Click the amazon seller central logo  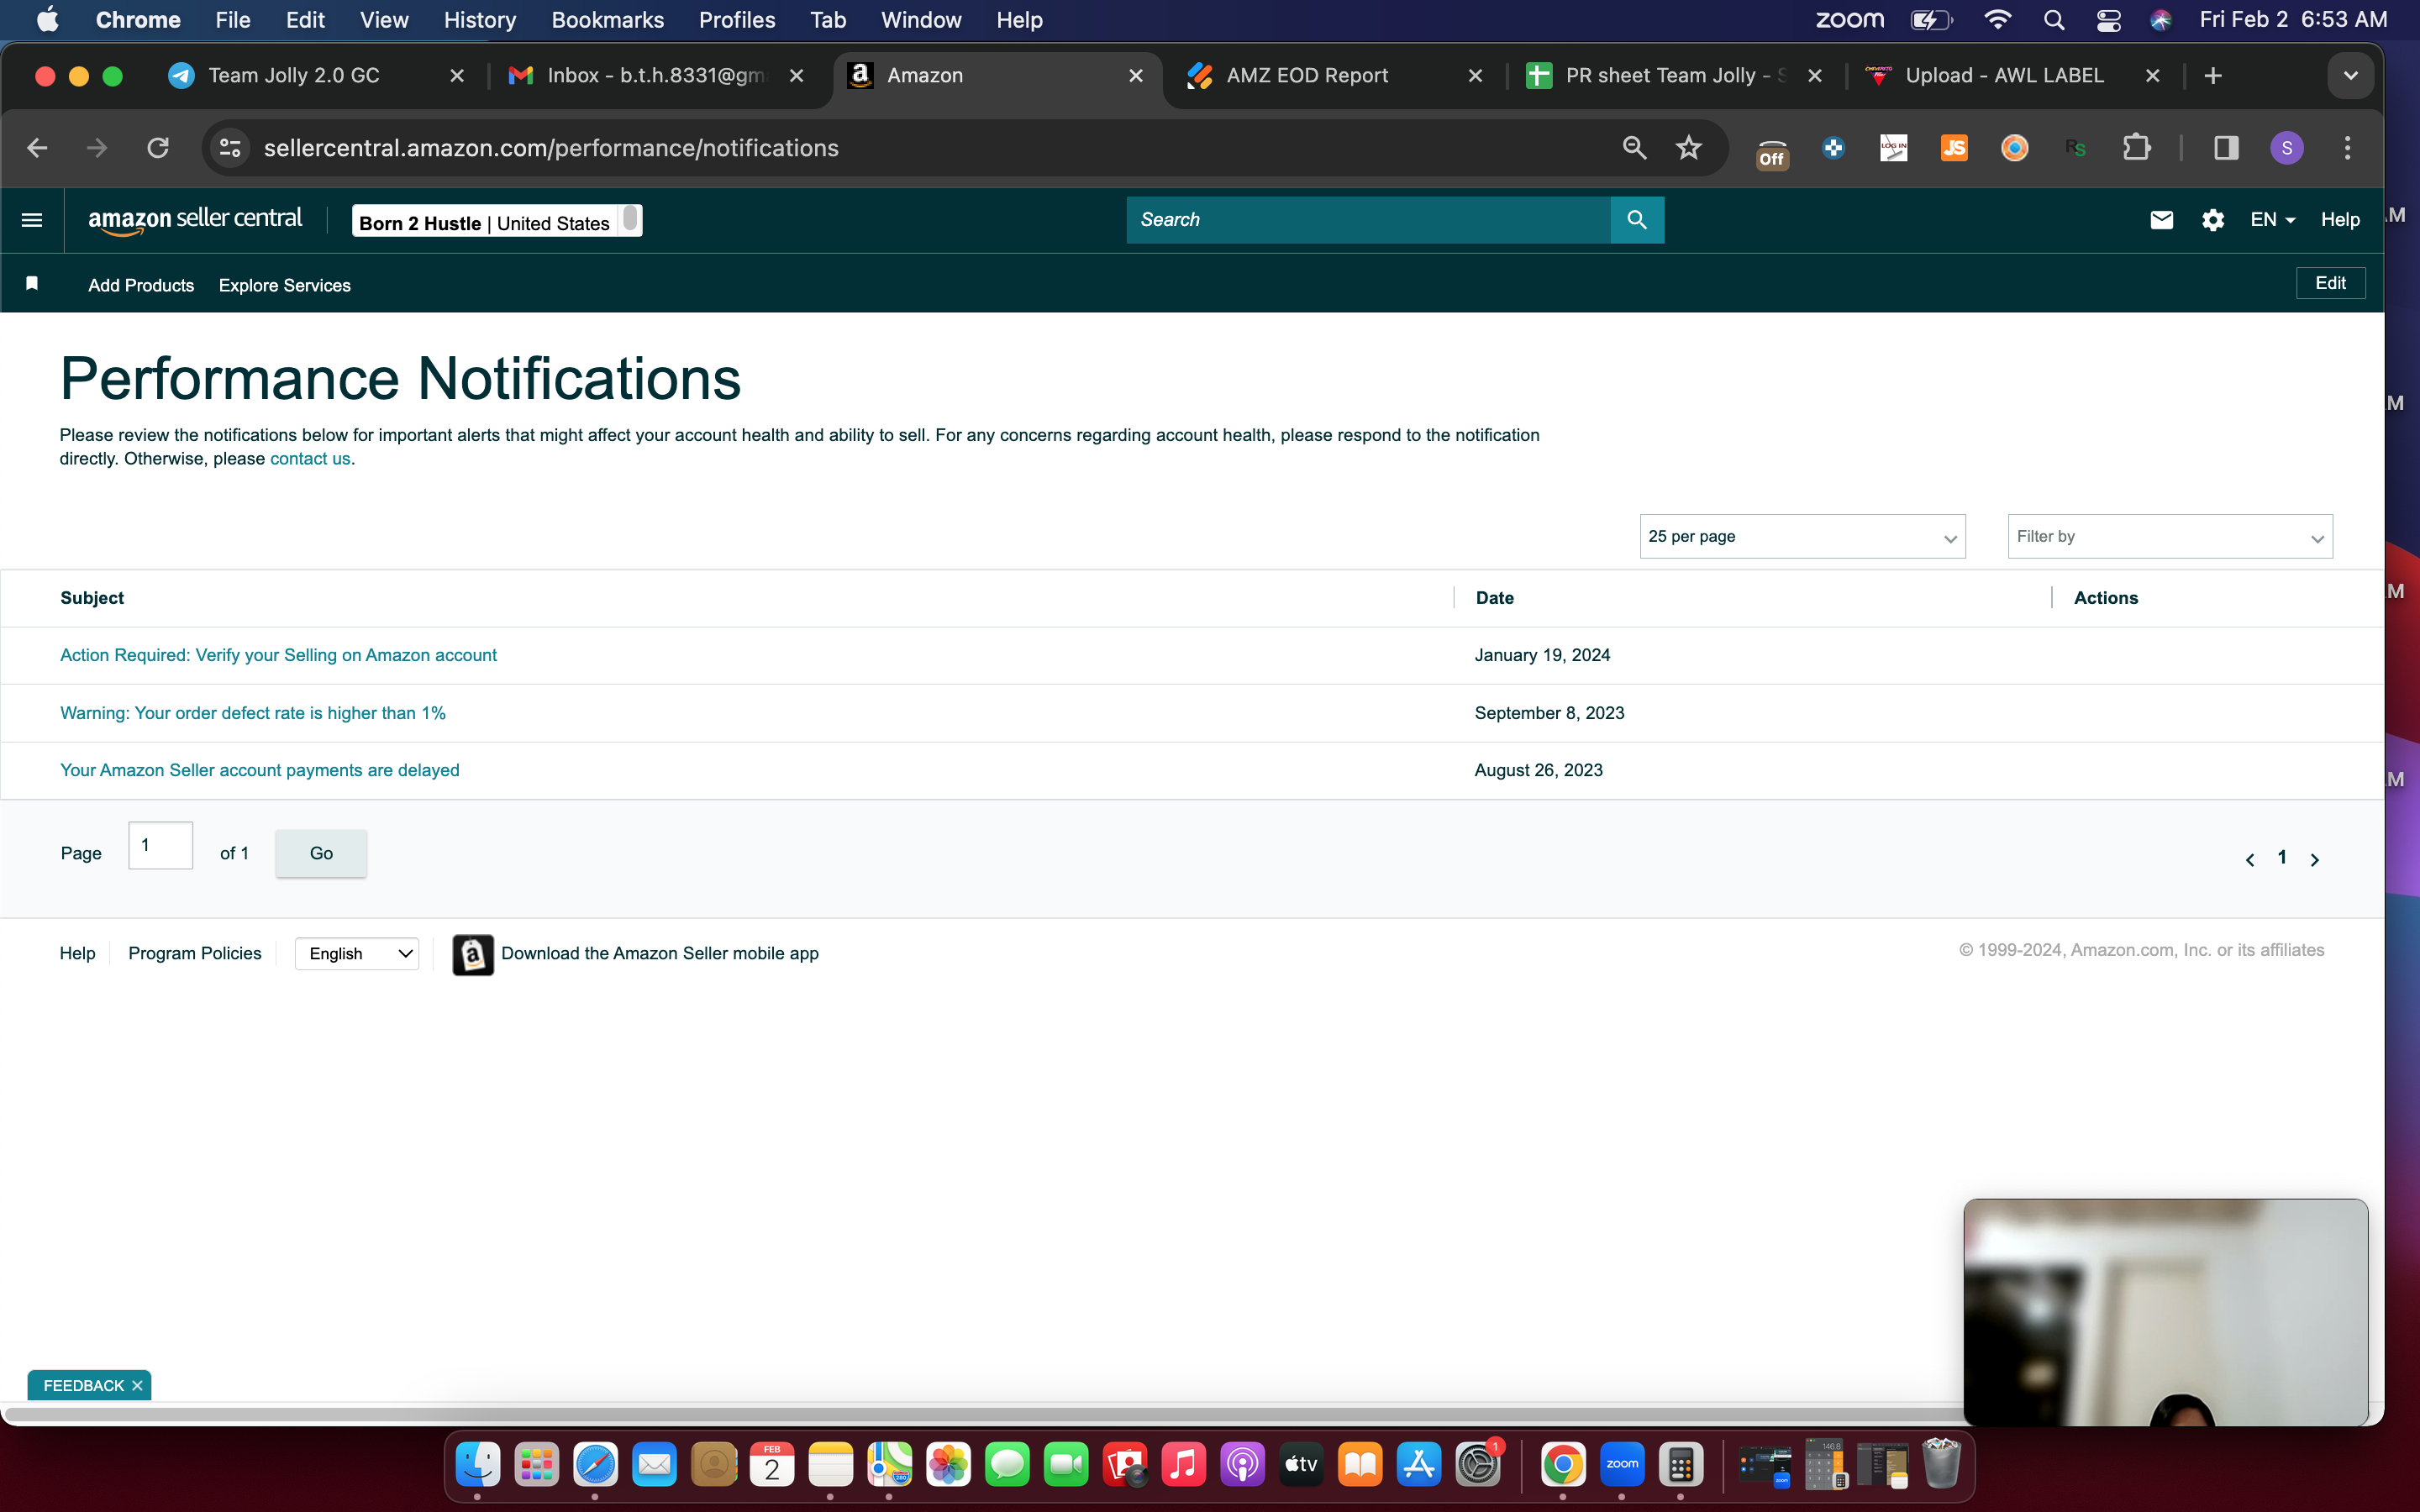click(195, 219)
